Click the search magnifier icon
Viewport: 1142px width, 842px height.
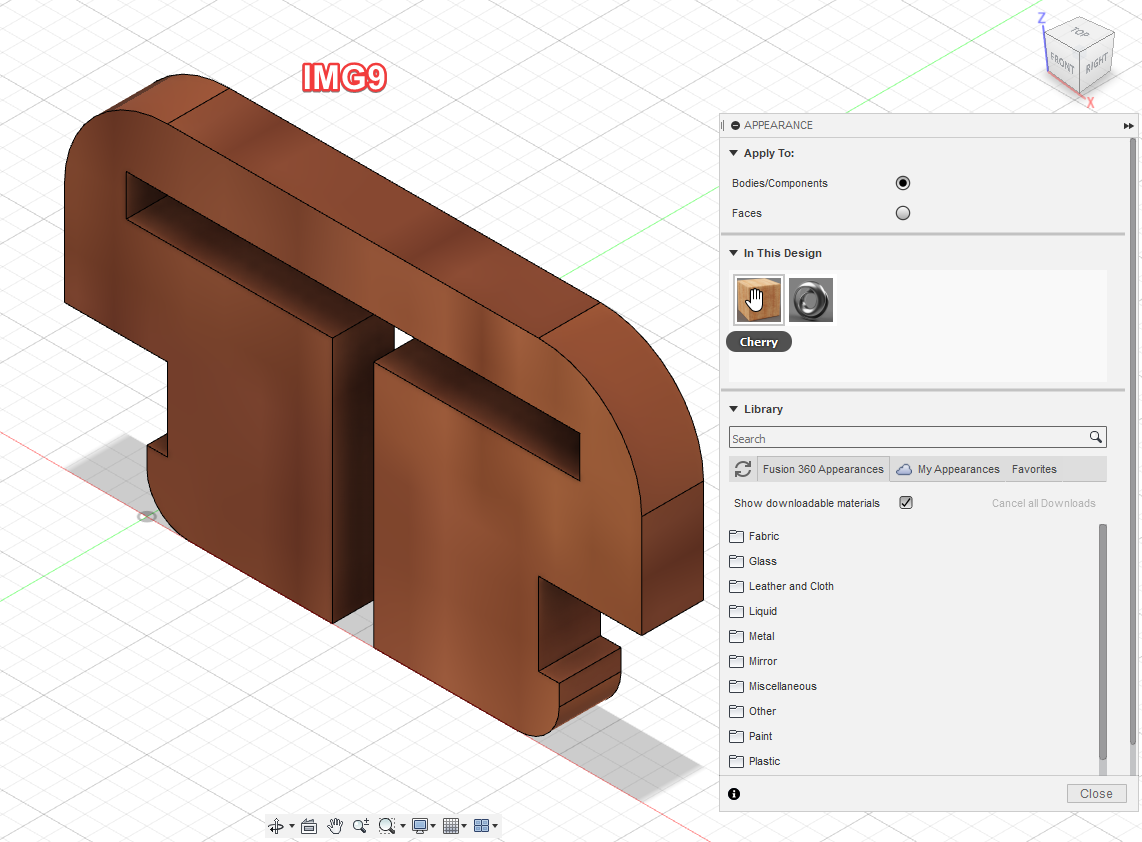point(1095,437)
